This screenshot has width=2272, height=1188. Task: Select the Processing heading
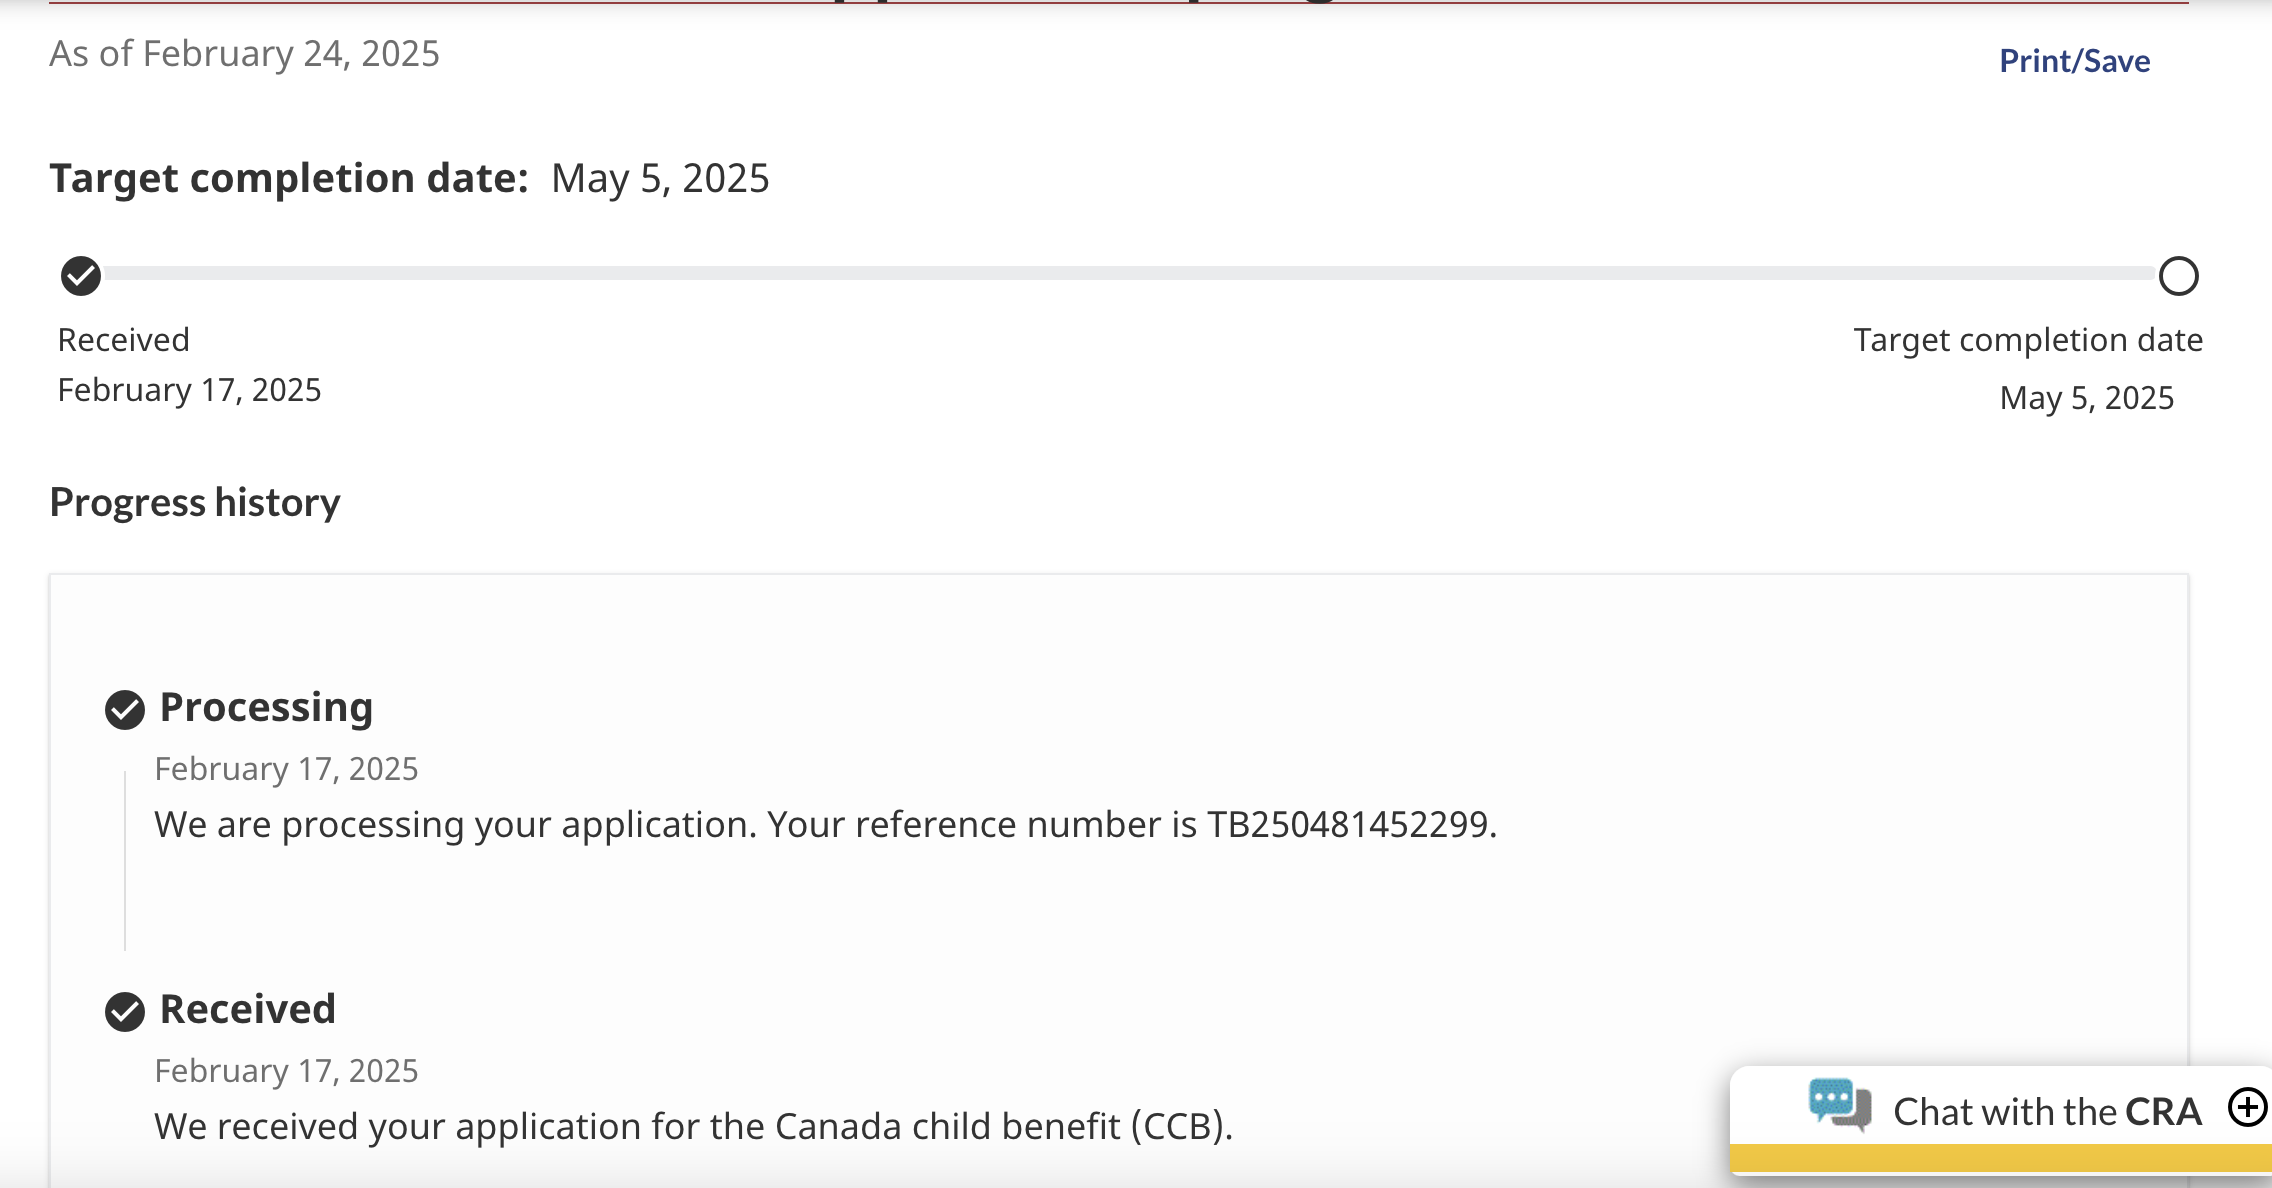266,708
